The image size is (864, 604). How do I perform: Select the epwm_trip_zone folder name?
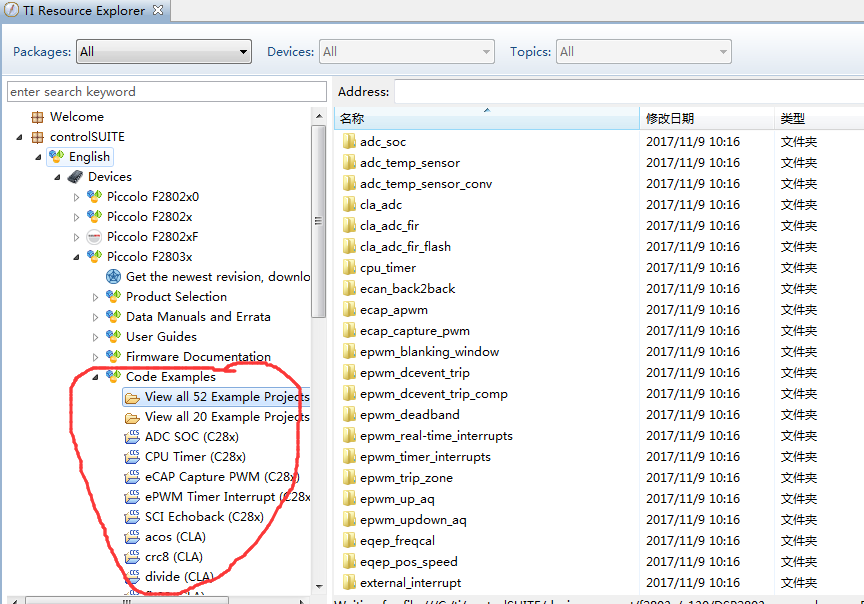pyautogui.click(x=406, y=478)
